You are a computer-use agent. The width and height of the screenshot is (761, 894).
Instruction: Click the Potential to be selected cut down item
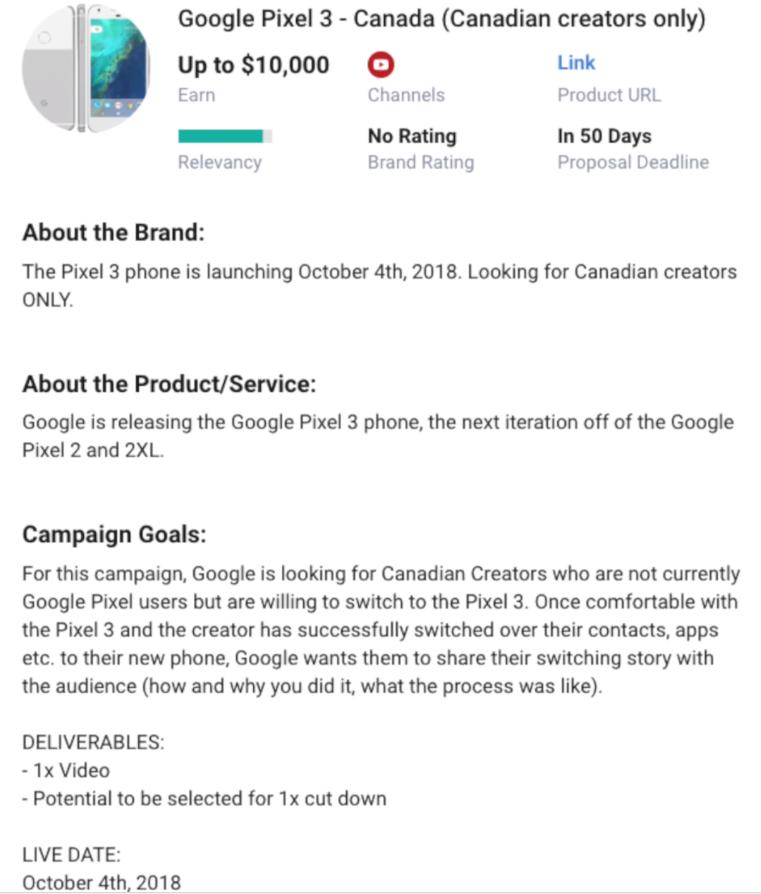(x=205, y=798)
